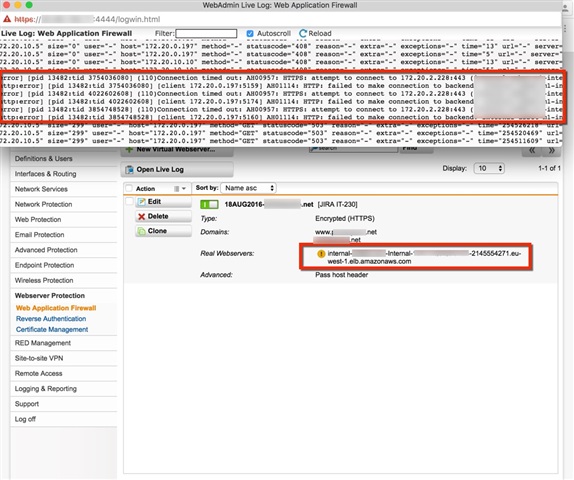Open Site-to-site VPN menu

(39, 358)
